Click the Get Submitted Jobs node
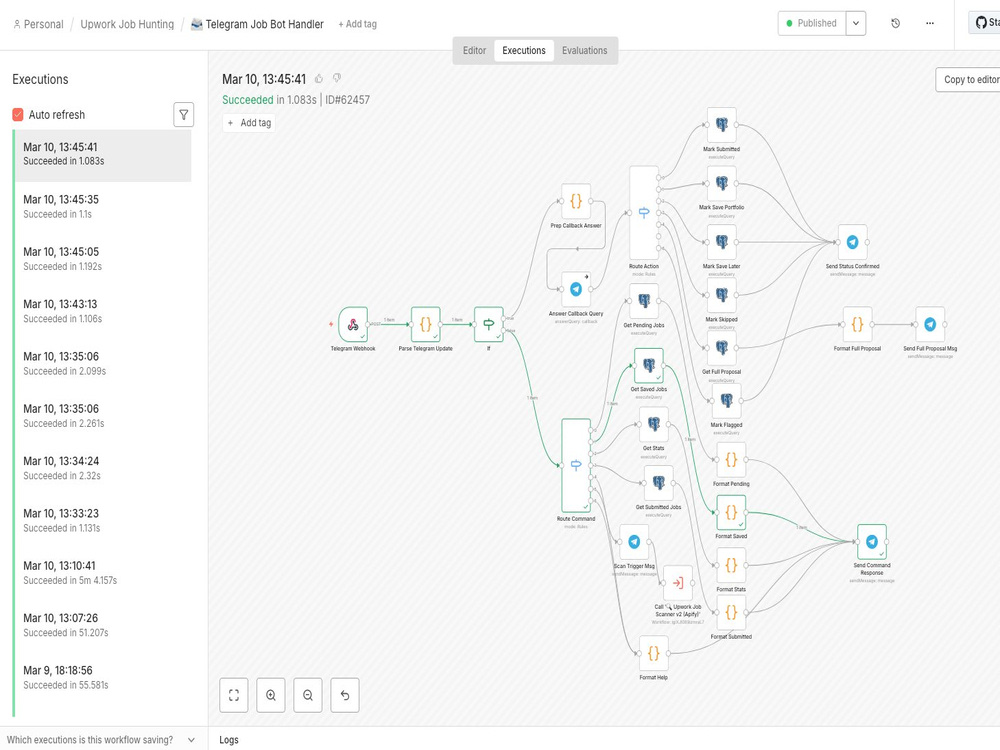 (659, 483)
